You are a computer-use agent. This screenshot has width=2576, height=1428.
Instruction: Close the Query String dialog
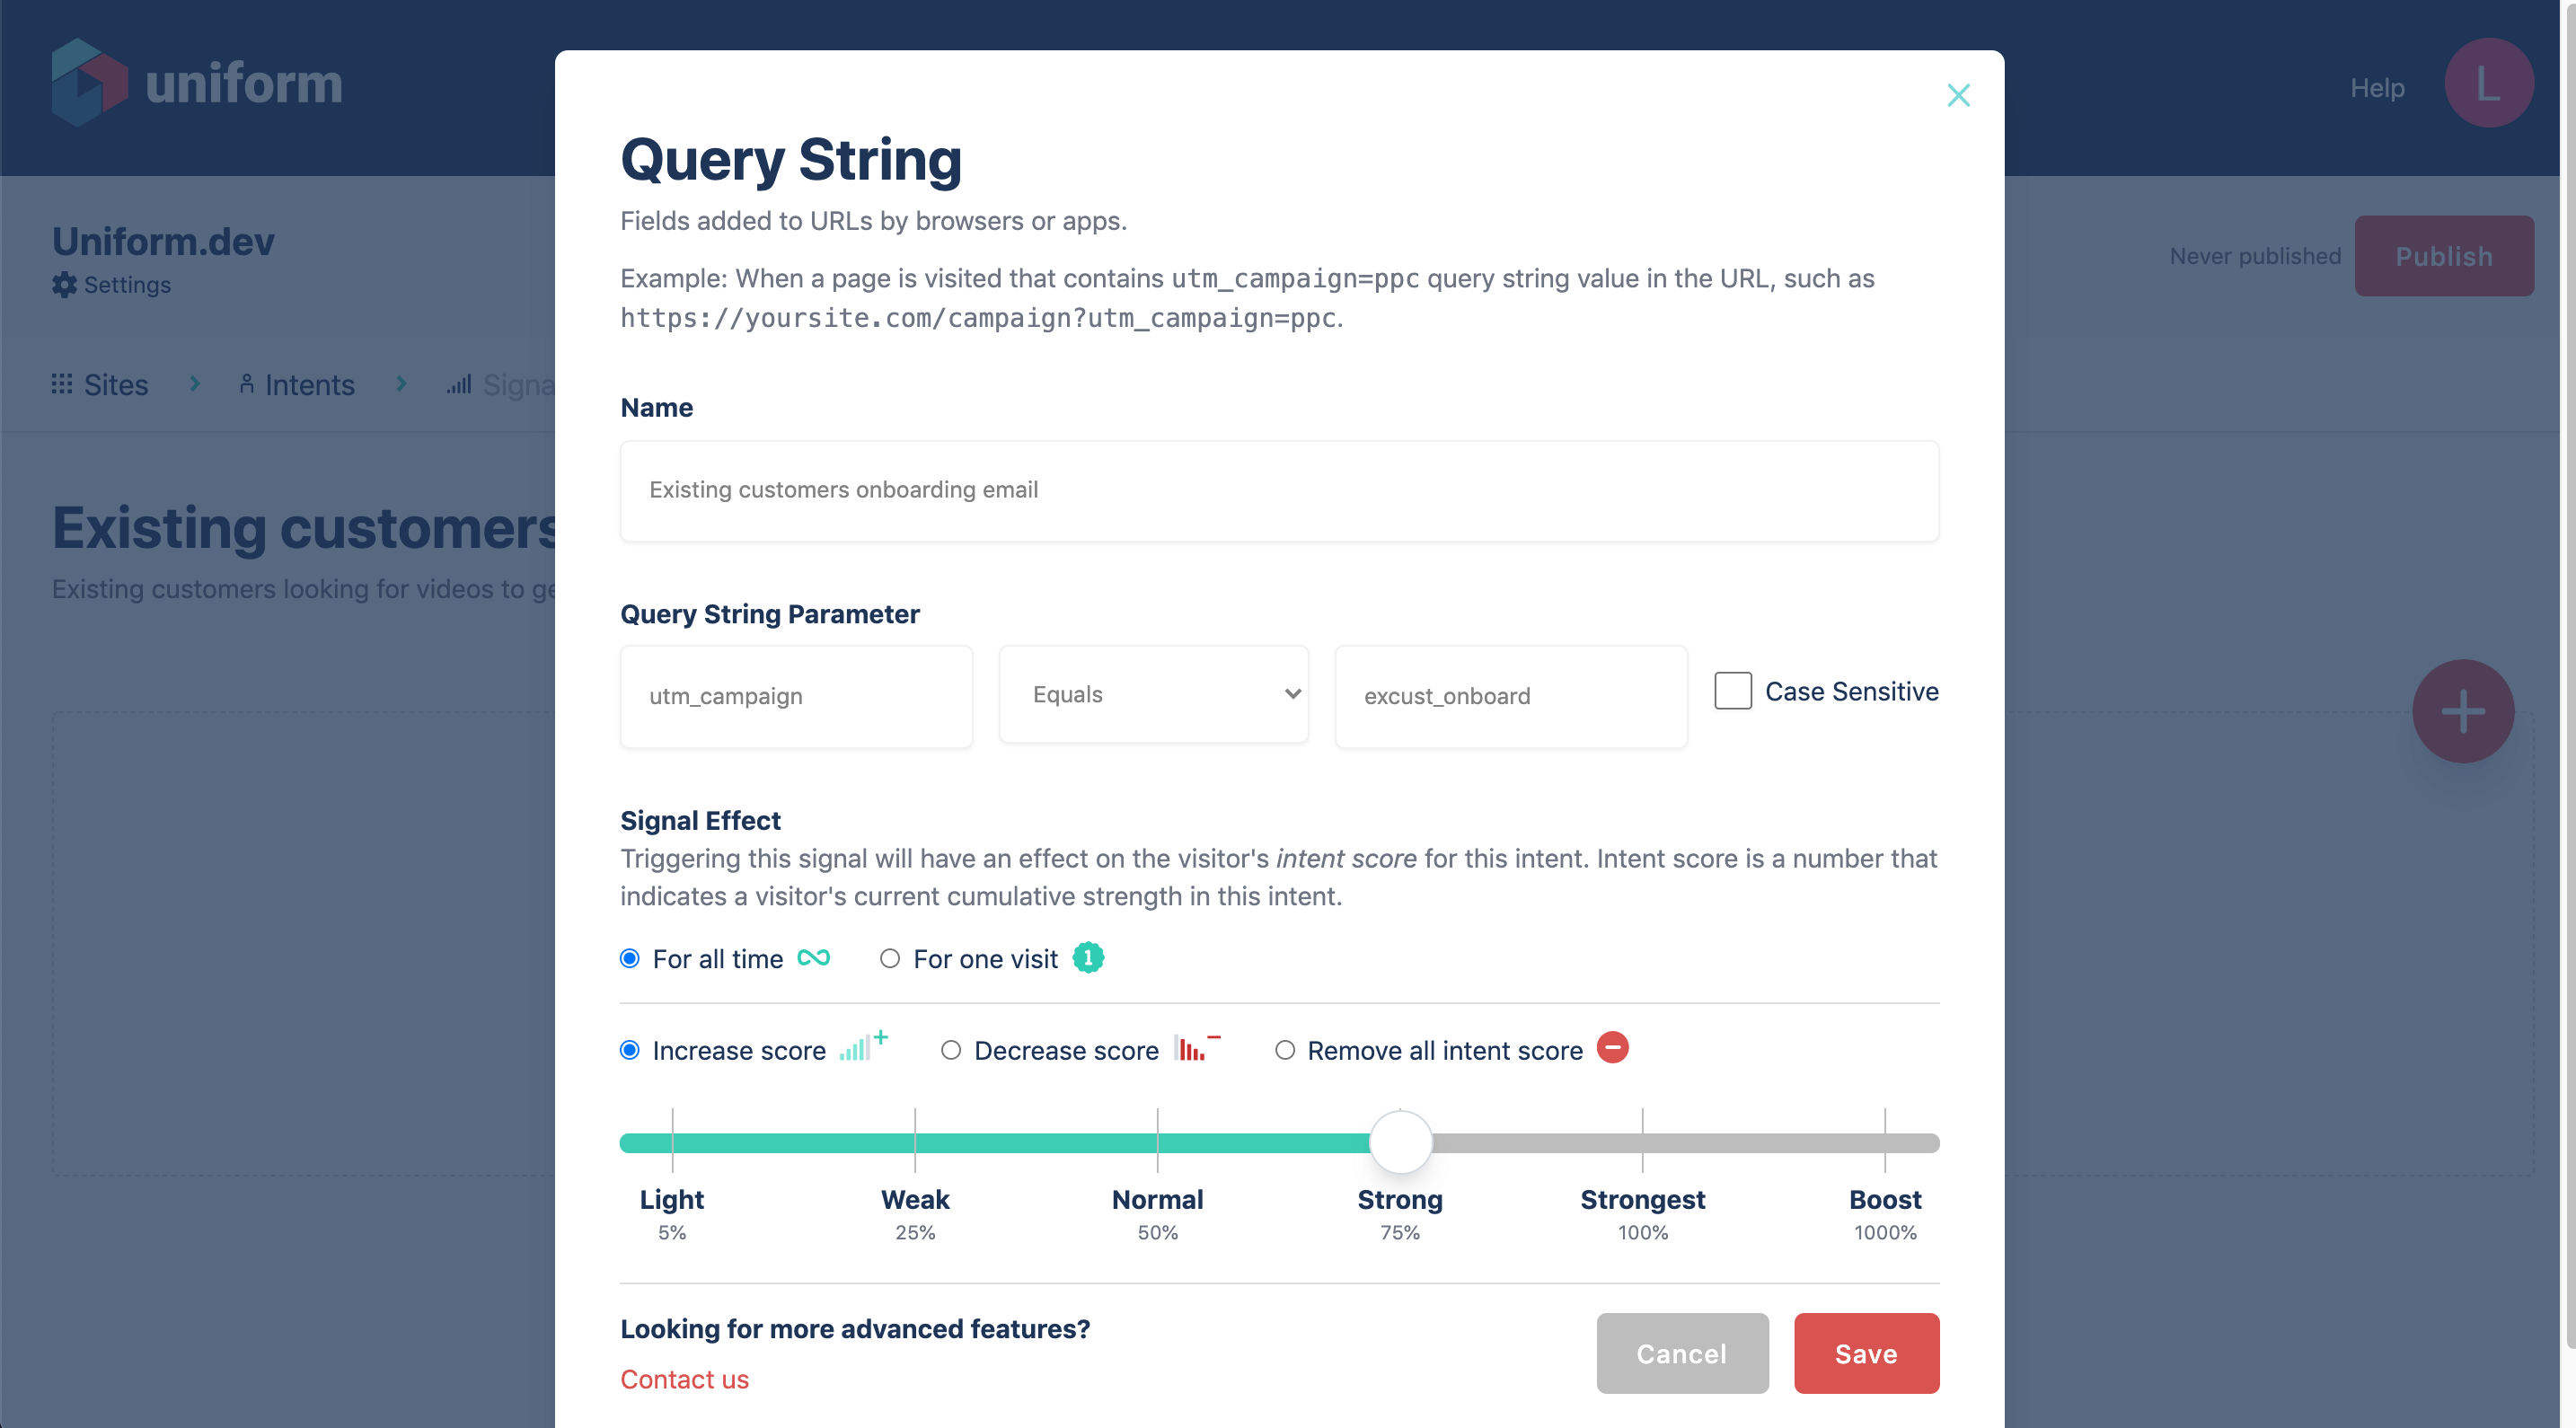pyautogui.click(x=1958, y=95)
